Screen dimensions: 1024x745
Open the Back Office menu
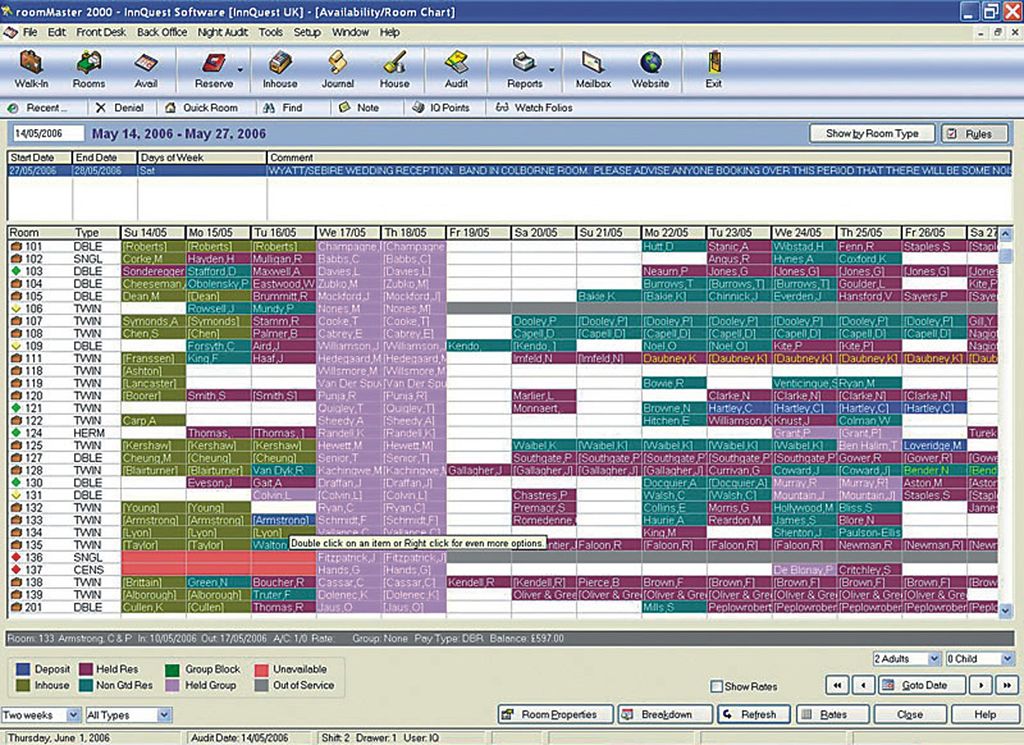point(162,32)
